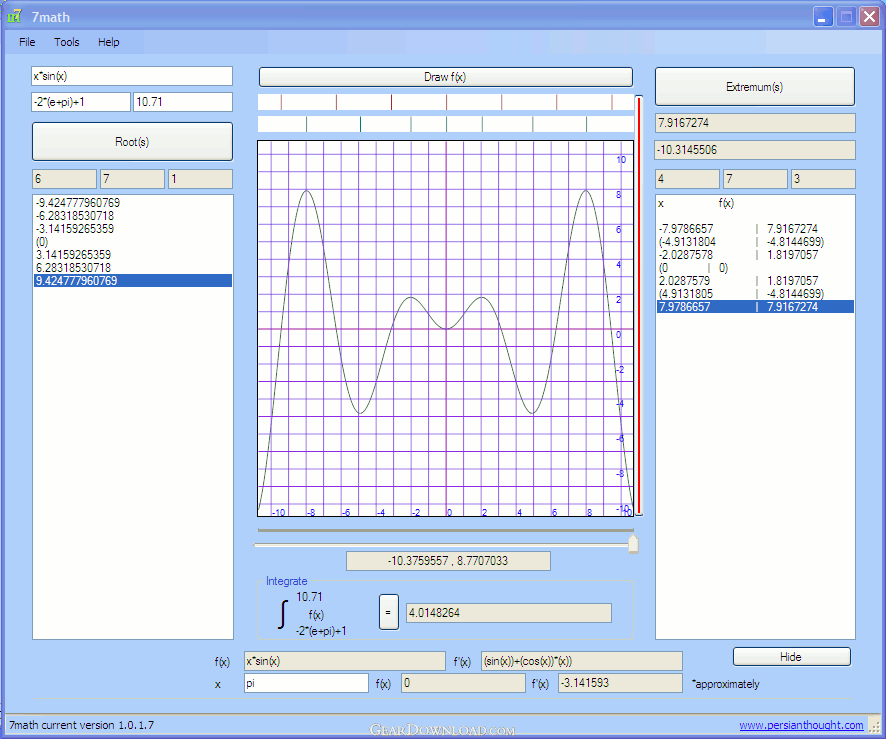Viewport: 886px width, 739px height.
Task: Click the status text 7math current version 1.0.1.7
Action: [x=81, y=725]
